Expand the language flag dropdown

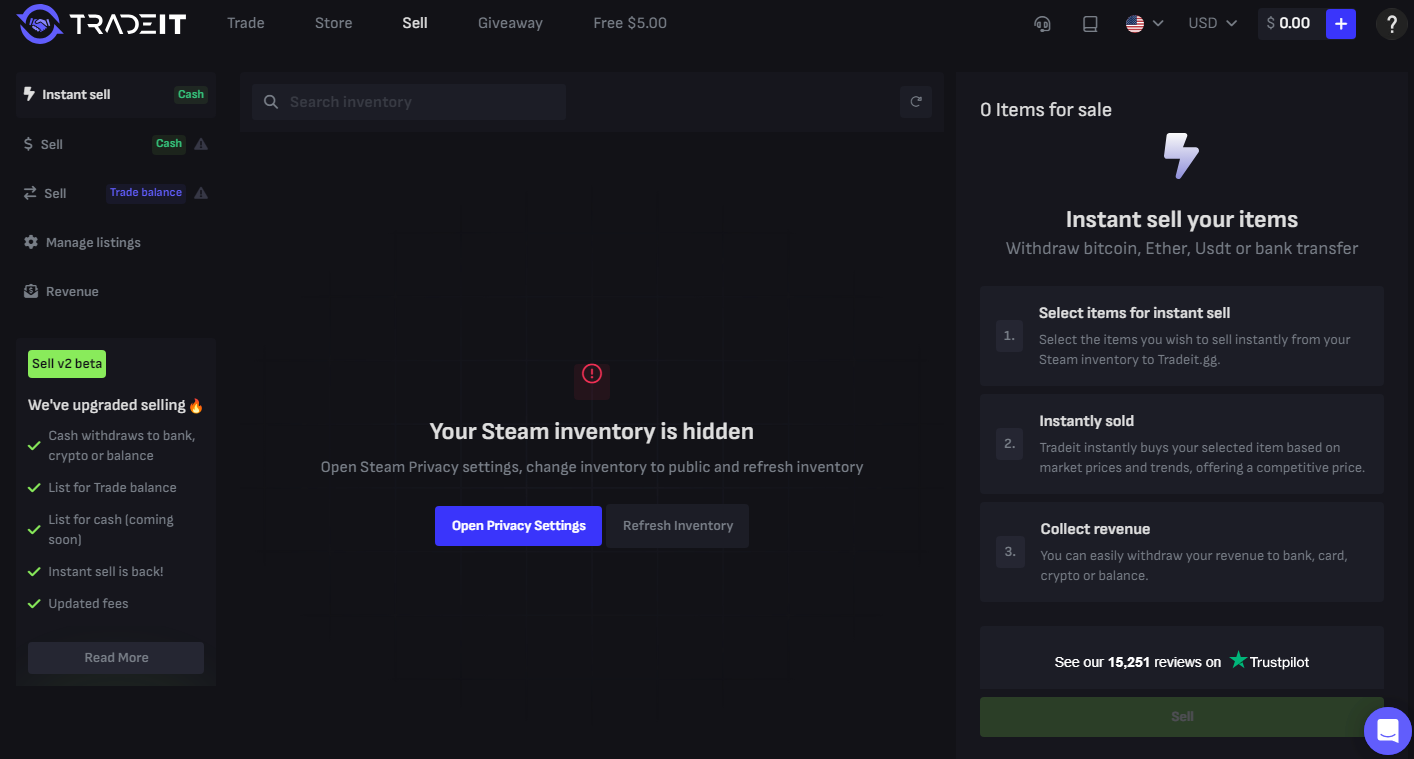(1144, 23)
